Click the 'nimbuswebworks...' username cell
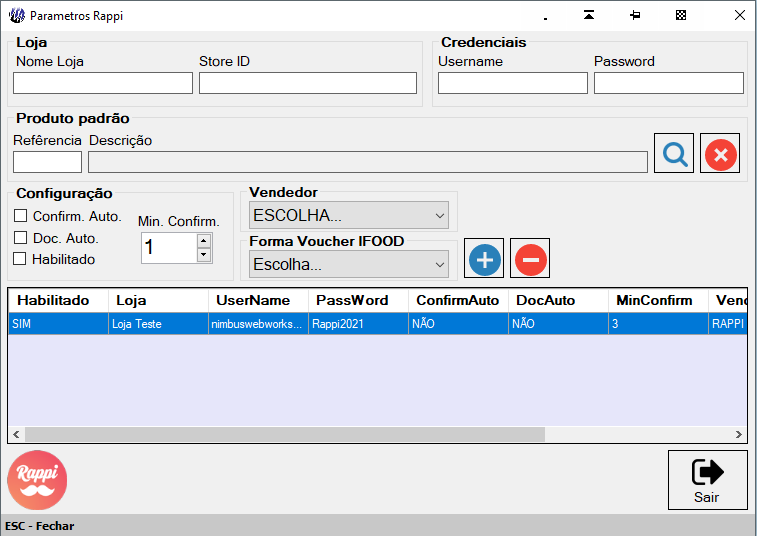 (258, 324)
